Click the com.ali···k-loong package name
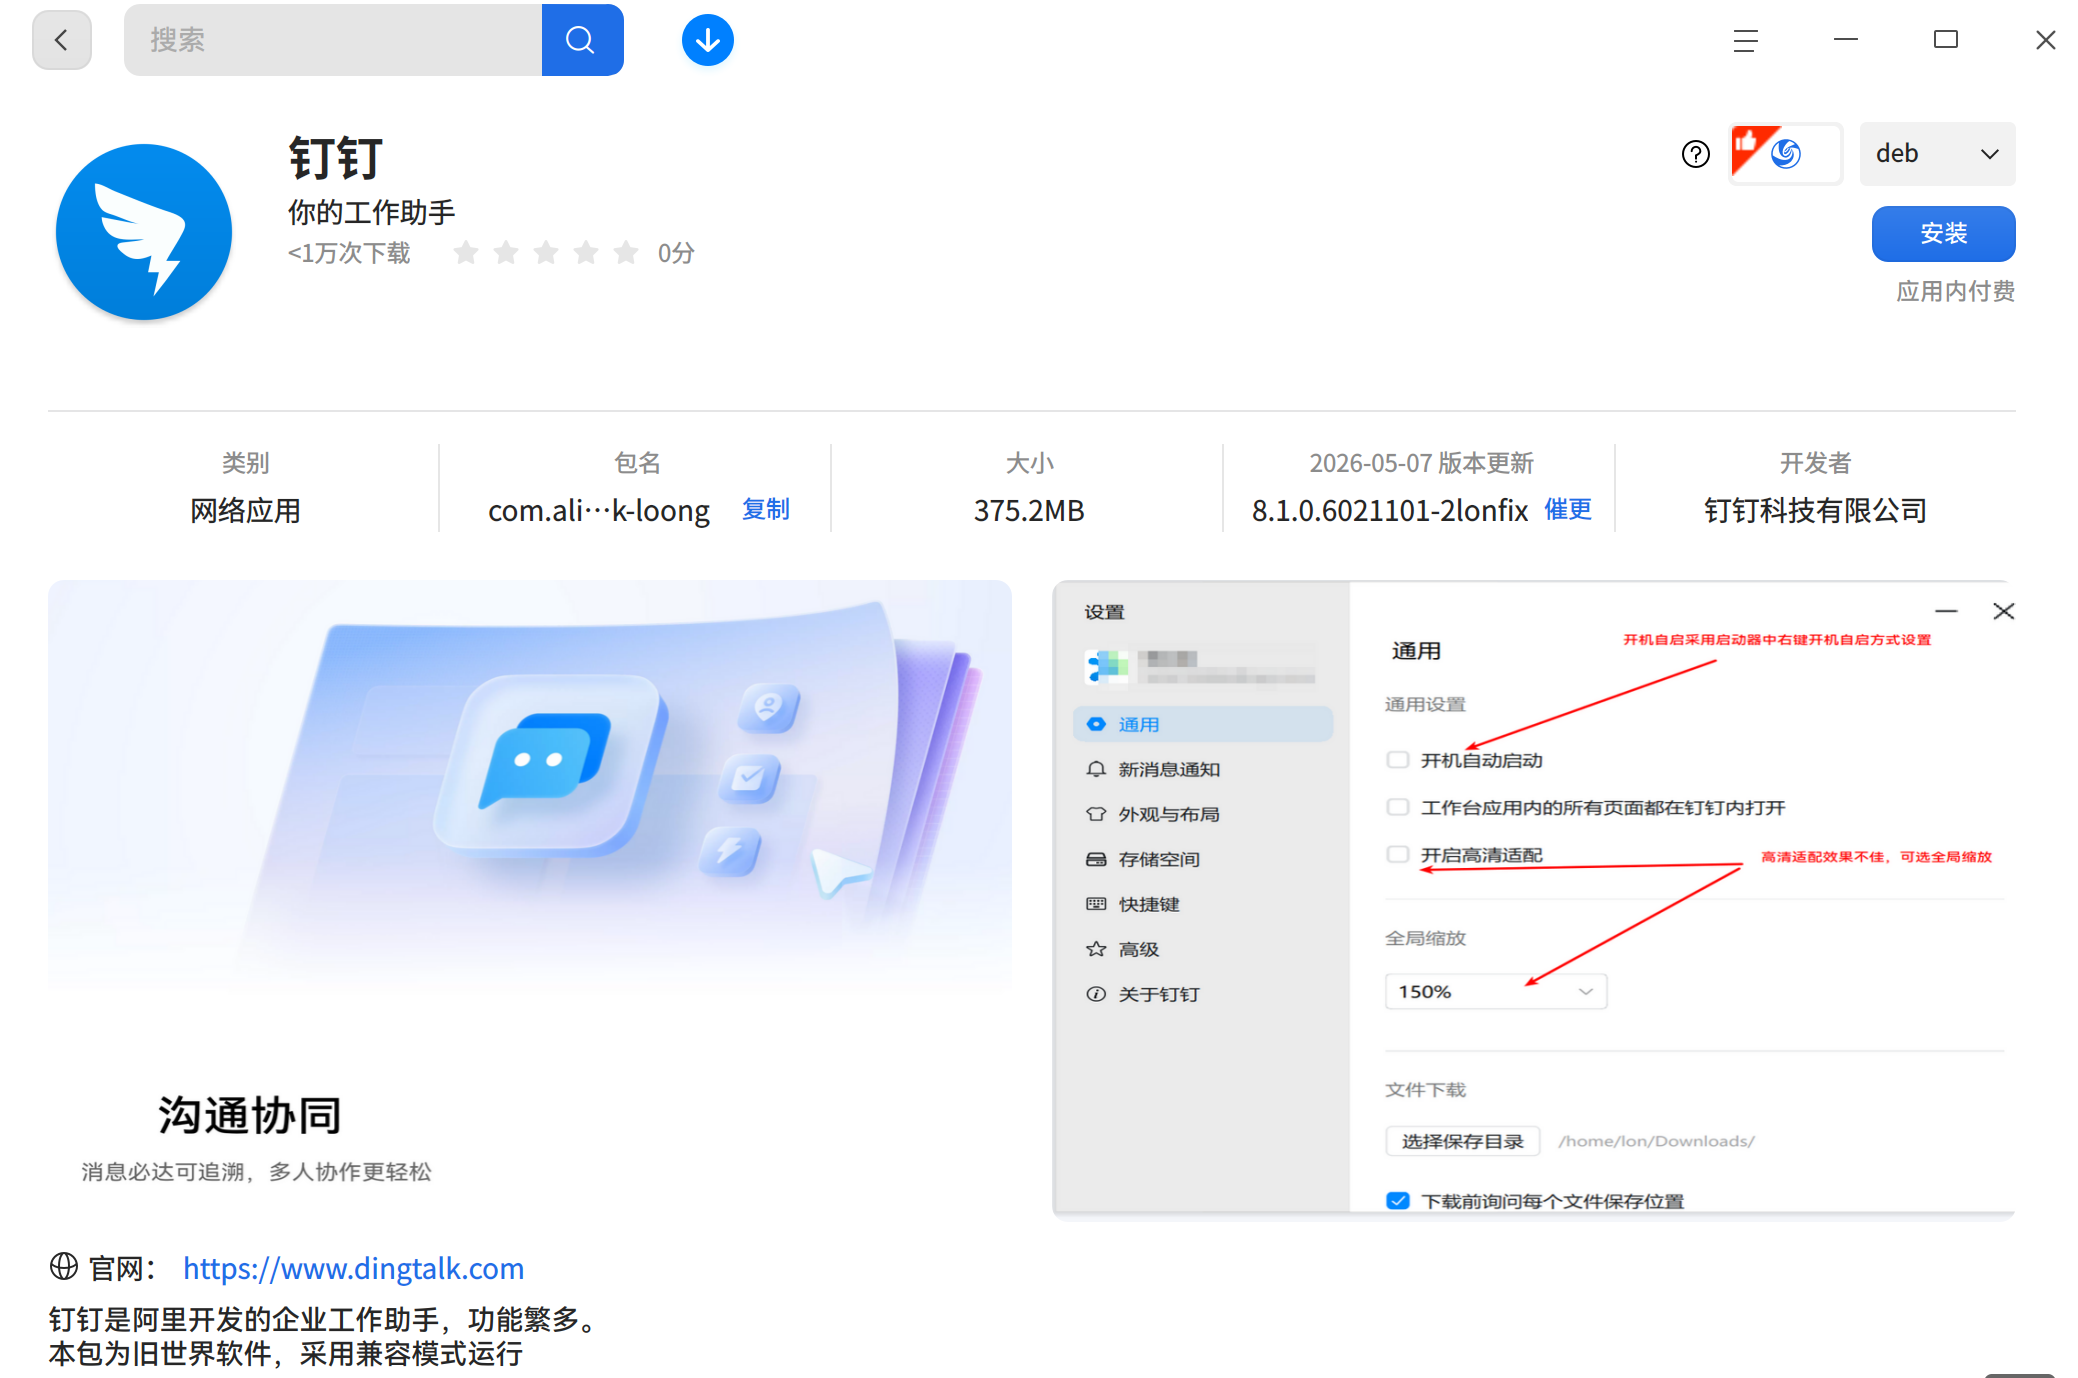This screenshot has width=2078, height=1378. pyautogui.click(x=598, y=510)
